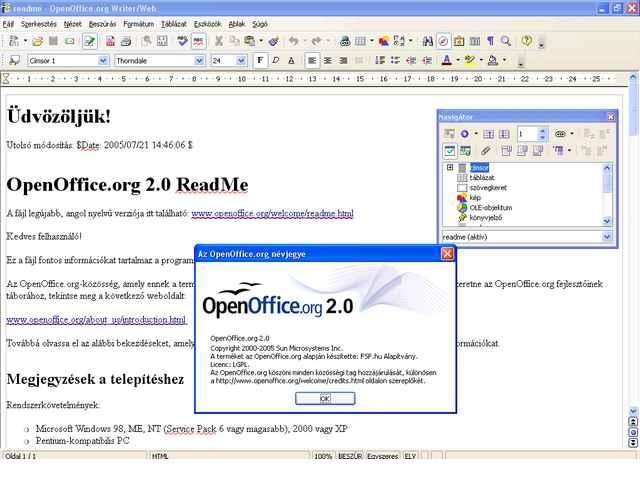
Task: Open the Insert Table dropdown arrow
Action: (371, 41)
